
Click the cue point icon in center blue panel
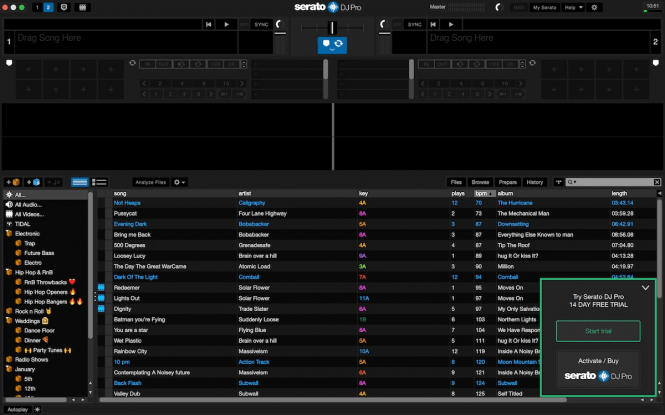326,44
